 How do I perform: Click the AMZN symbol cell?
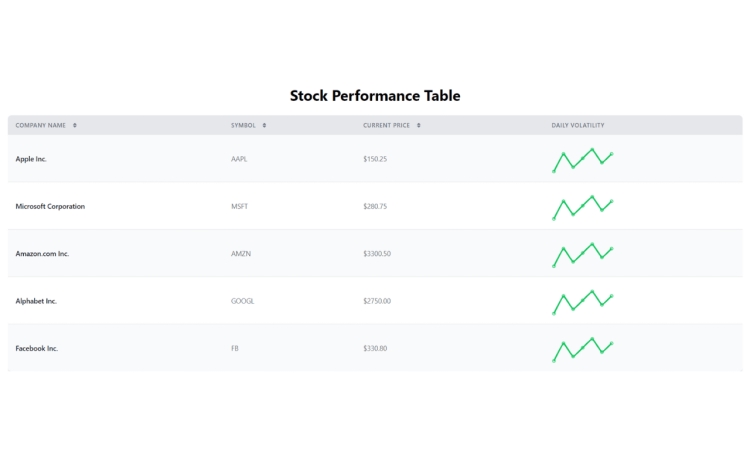tap(241, 254)
